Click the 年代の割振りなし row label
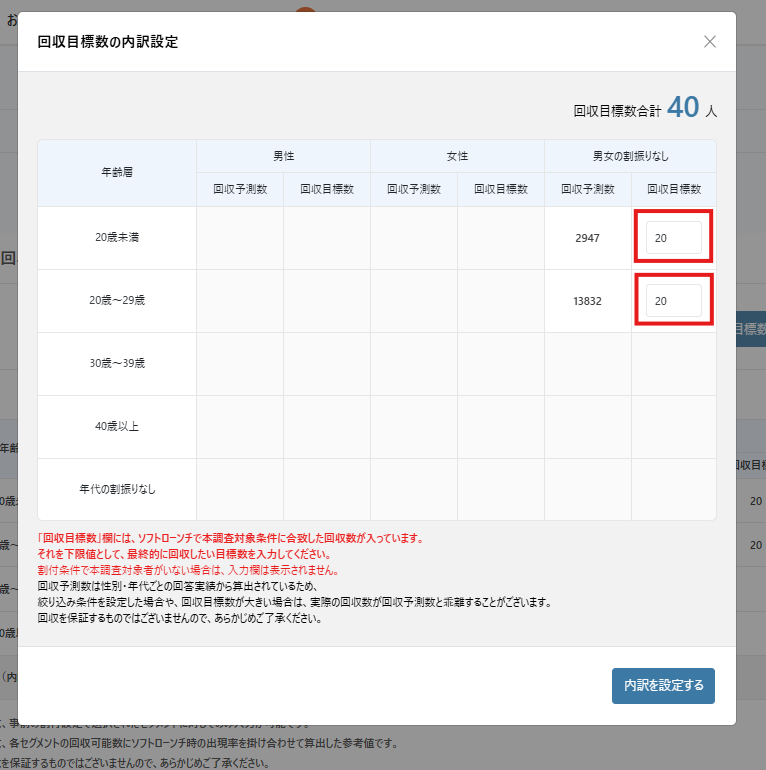This screenshot has height=770, width=766. (117, 489)
